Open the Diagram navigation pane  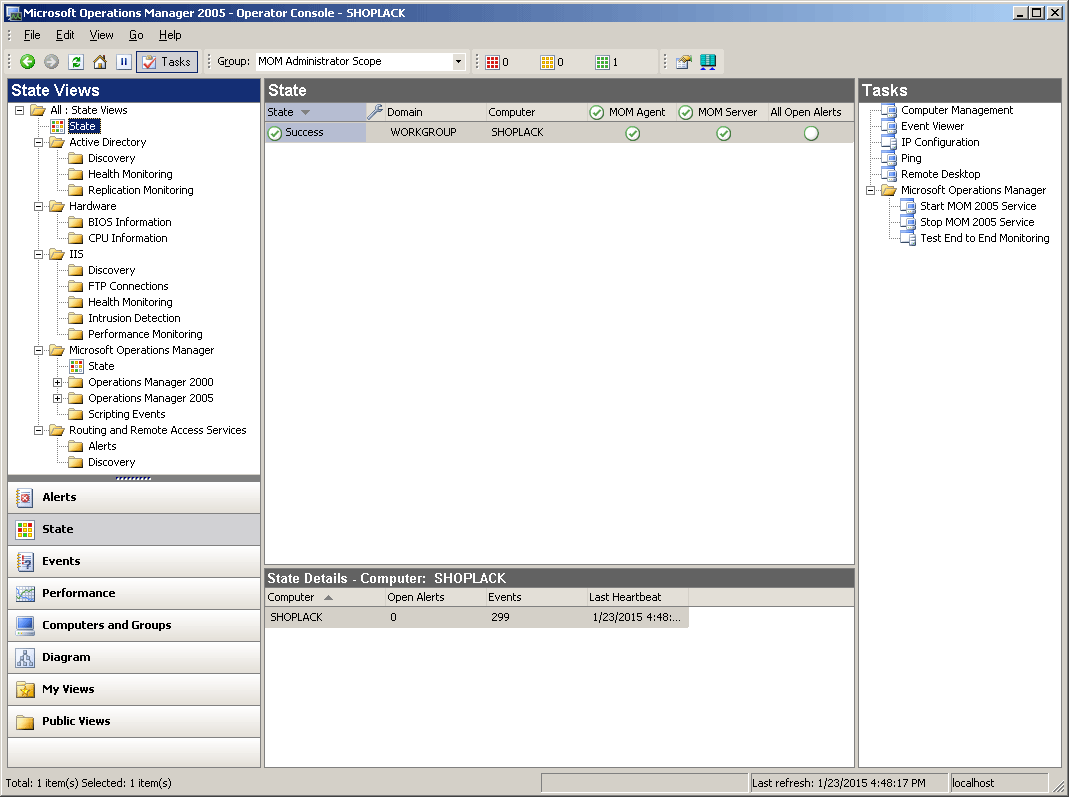(134, 658)
